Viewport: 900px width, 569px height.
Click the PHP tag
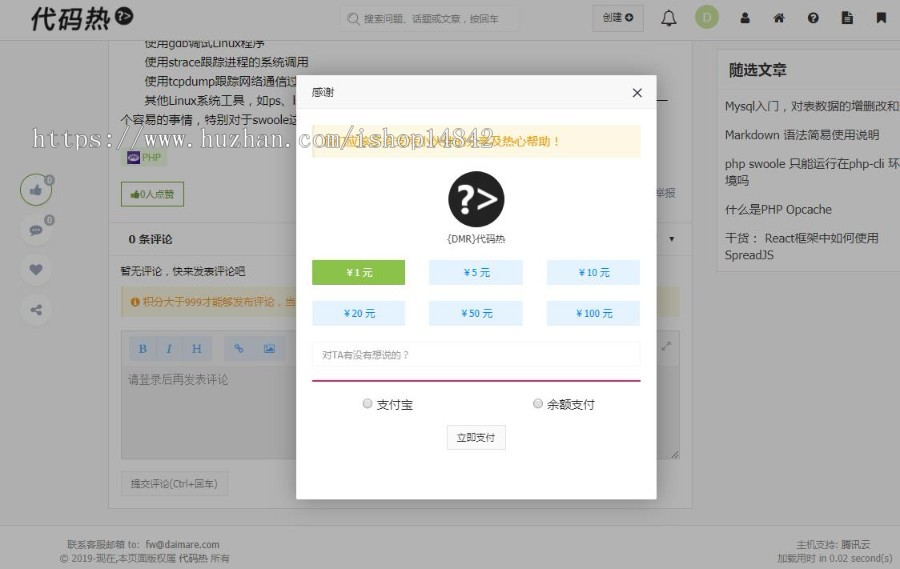click(x=145, y=158)
